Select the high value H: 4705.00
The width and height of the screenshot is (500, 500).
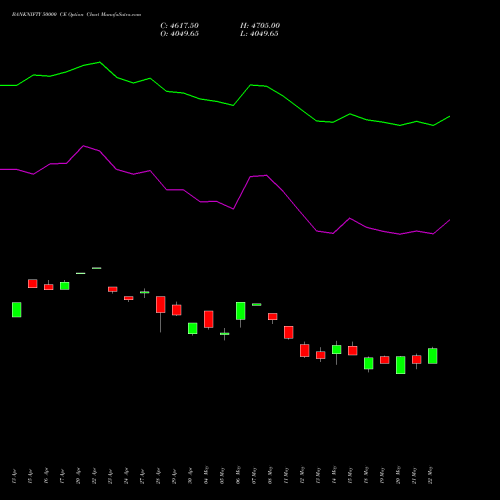pyautogui.click(x=260, y=26)
